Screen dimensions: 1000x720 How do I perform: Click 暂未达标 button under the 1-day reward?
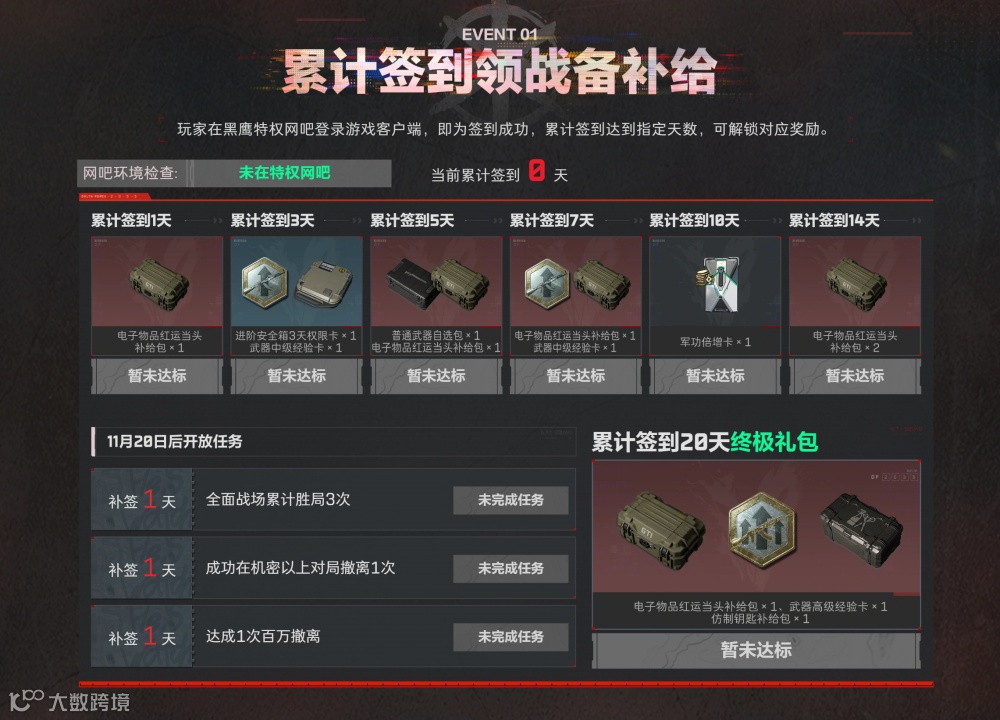[x=157, y=376]
